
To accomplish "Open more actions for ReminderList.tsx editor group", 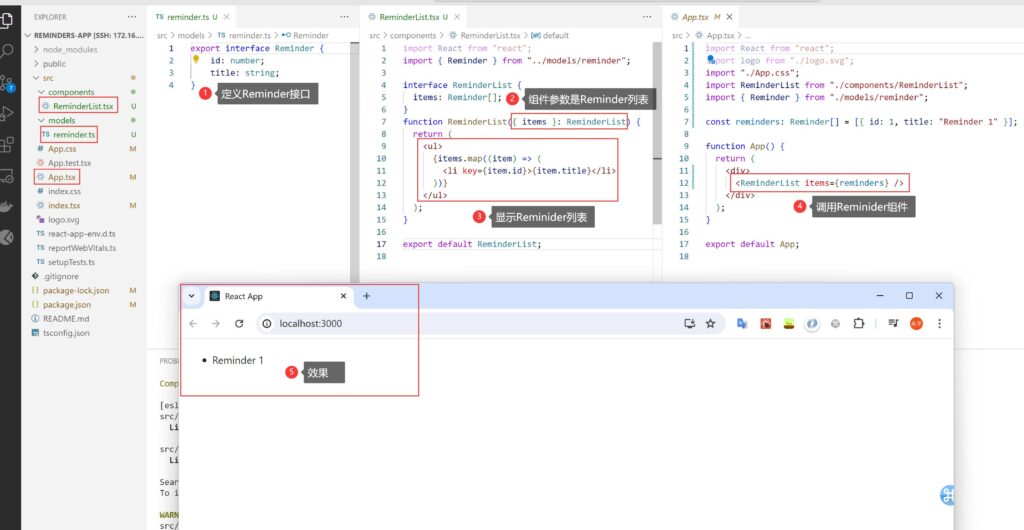I will (647, 16).
